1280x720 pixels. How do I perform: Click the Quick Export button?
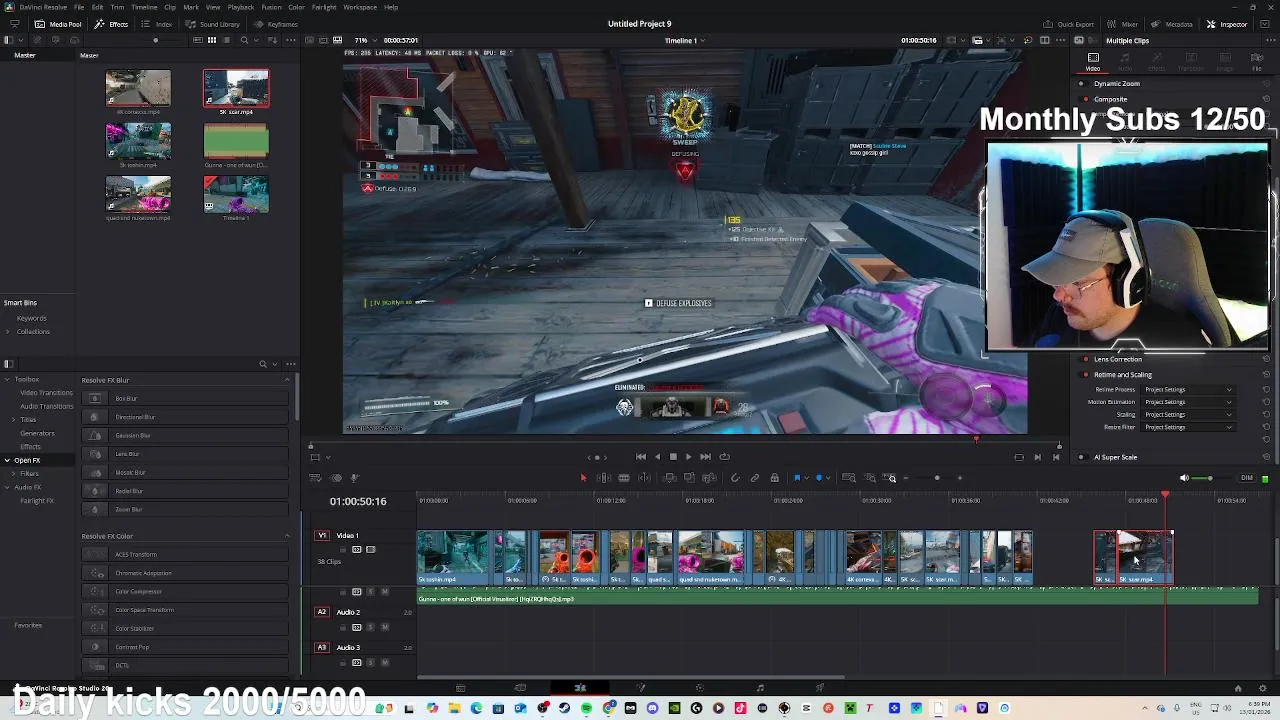1069,24
